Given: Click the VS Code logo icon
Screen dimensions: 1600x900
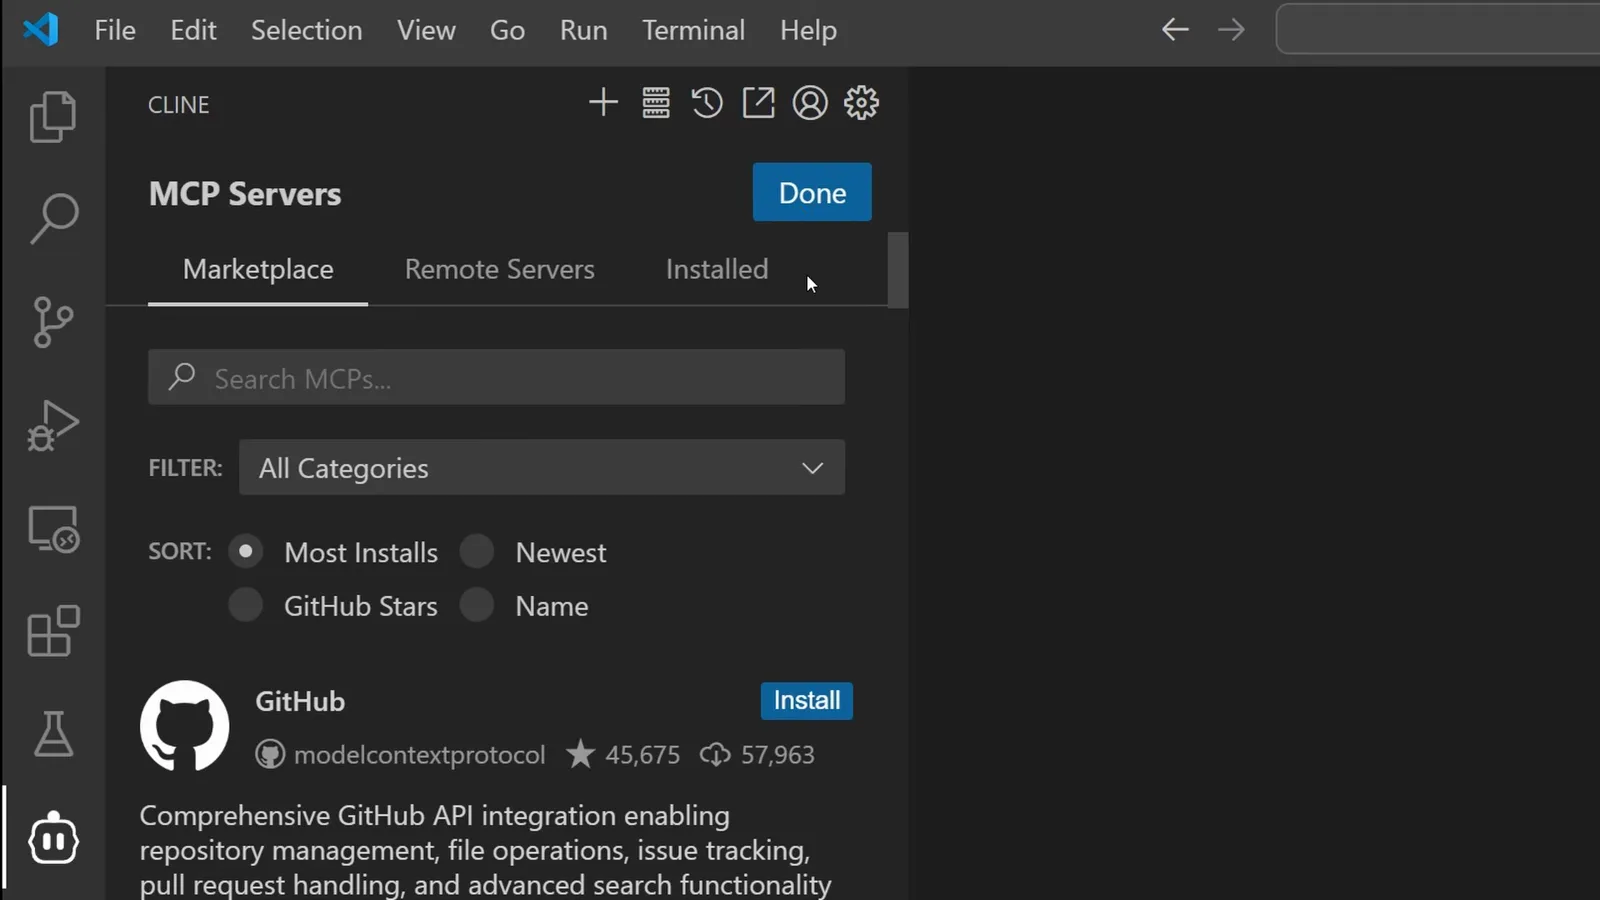Looking at the screenshot, I should [x=41, y=30].
